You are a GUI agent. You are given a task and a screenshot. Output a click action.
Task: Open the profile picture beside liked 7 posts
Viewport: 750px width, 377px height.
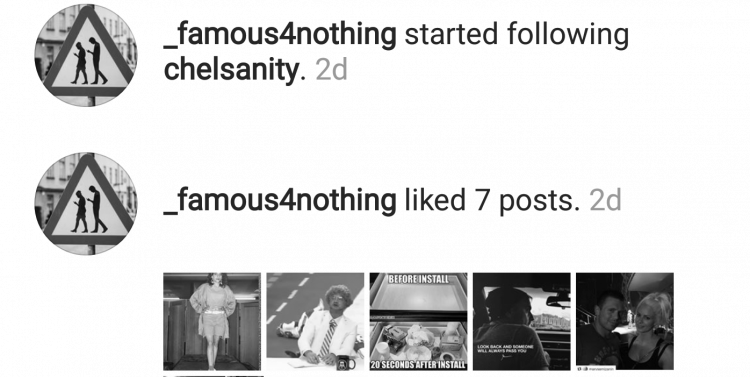tap(86, 203)
